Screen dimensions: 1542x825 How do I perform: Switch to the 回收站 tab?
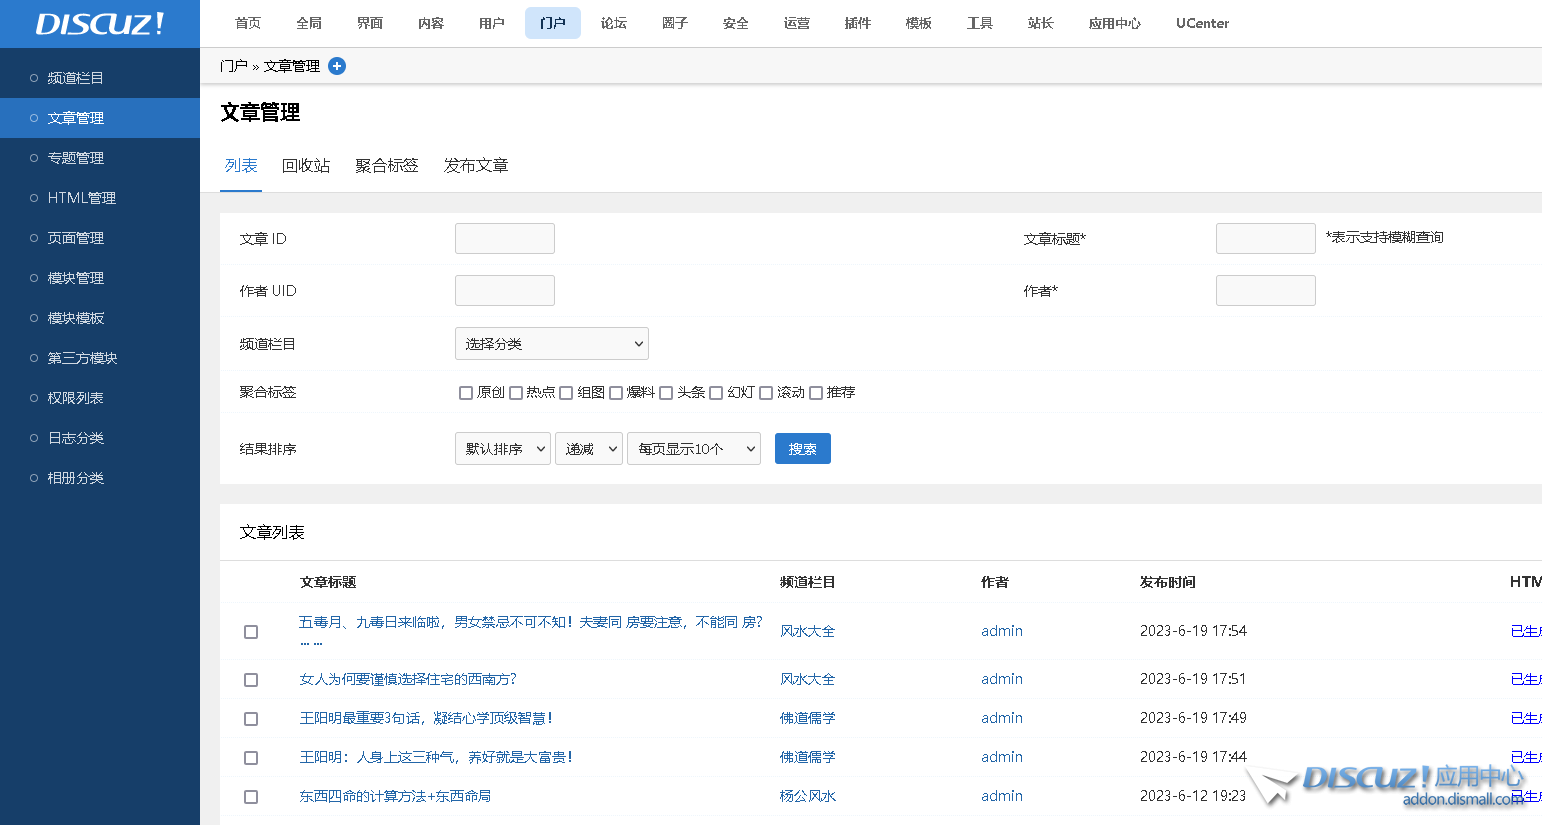[306, 166]
